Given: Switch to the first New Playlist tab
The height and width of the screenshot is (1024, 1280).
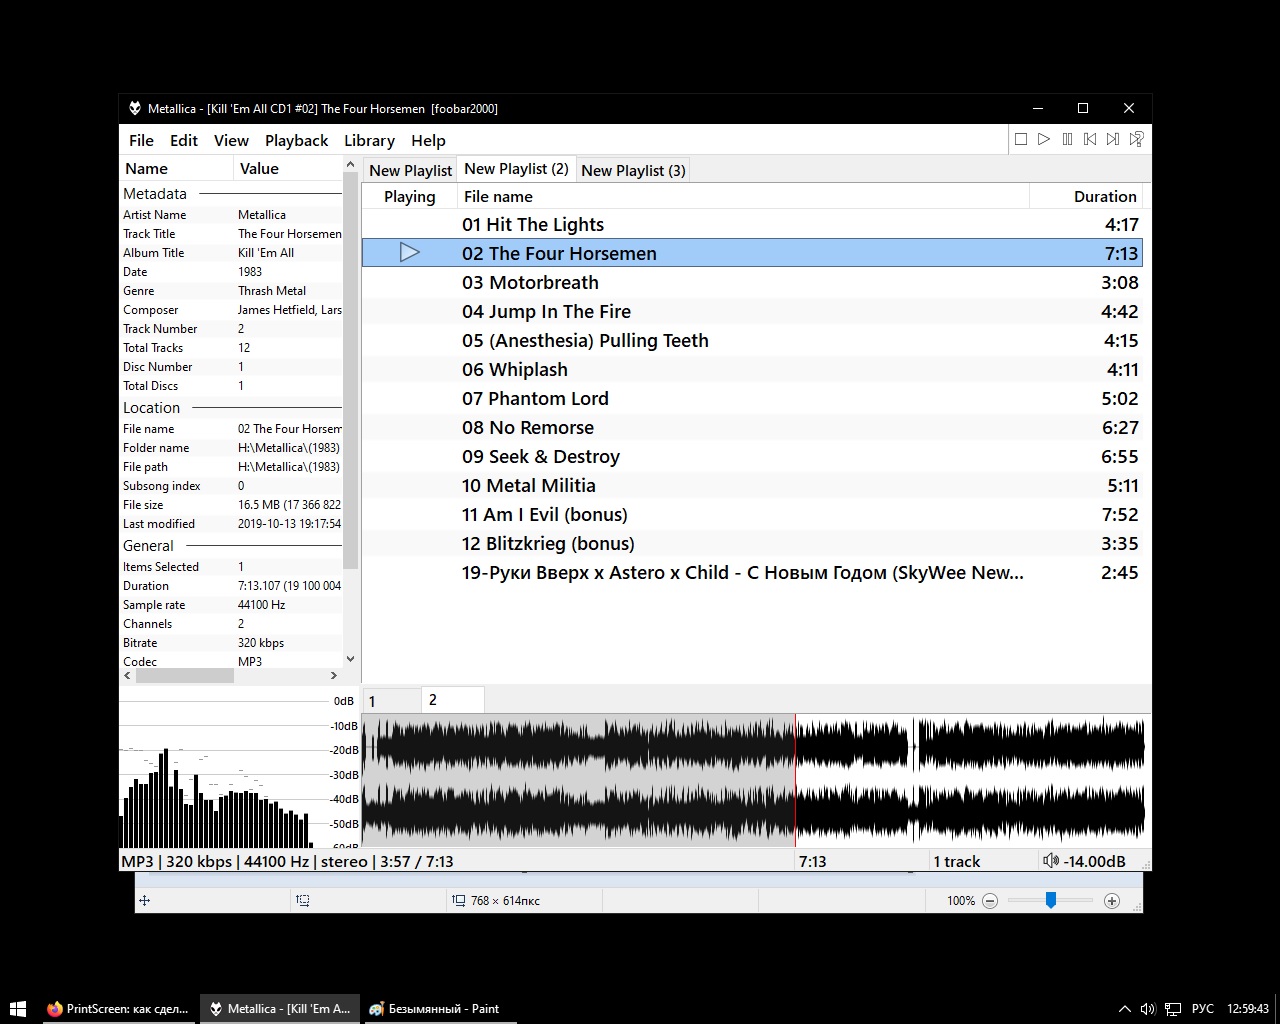Looking at the screenshot, I should [410, 171].
